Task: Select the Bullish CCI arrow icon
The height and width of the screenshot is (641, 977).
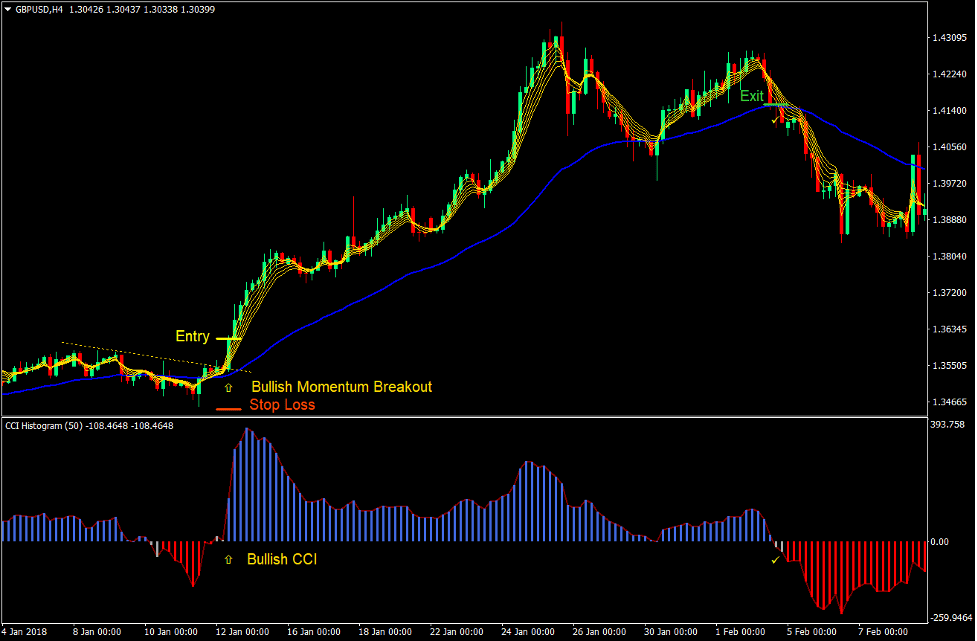Action: 229,559
